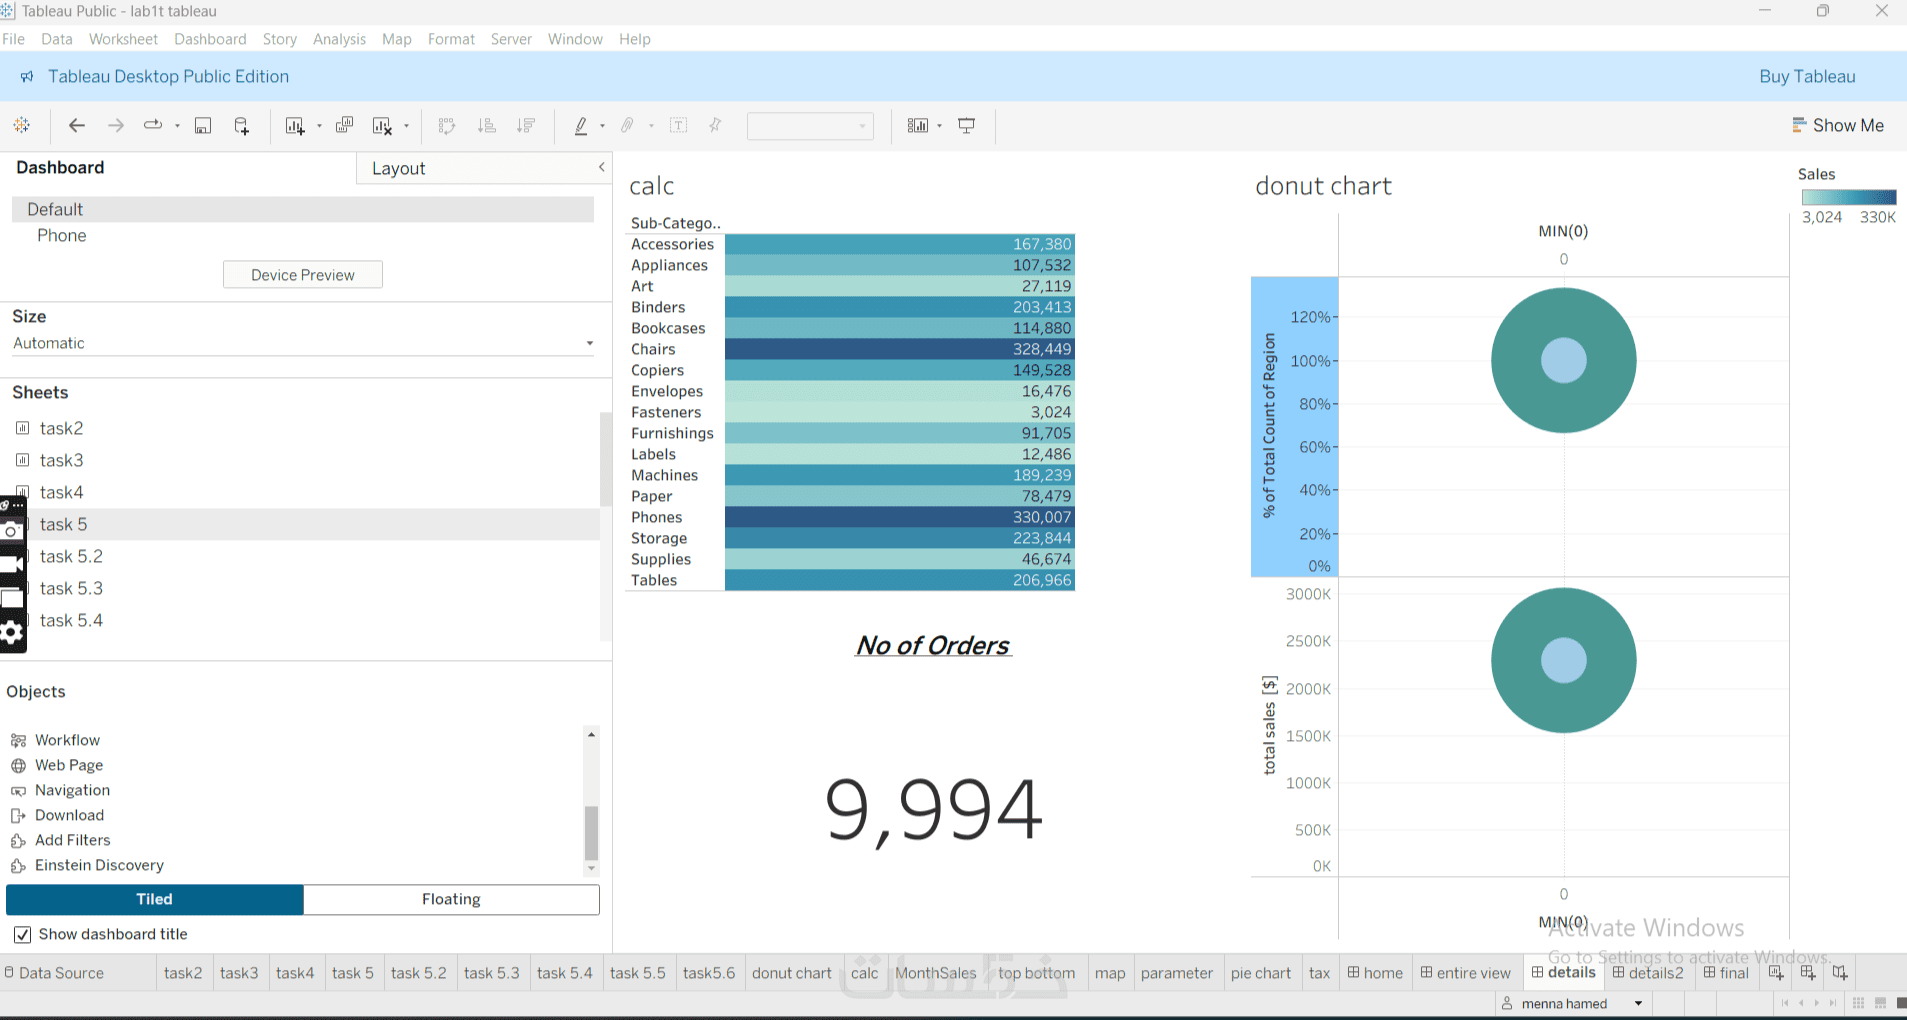The image size is (1907, 1020).
Task: Open the menna hamed user dropdown
Action: pyautogui.click(x=1573, y=1003)
